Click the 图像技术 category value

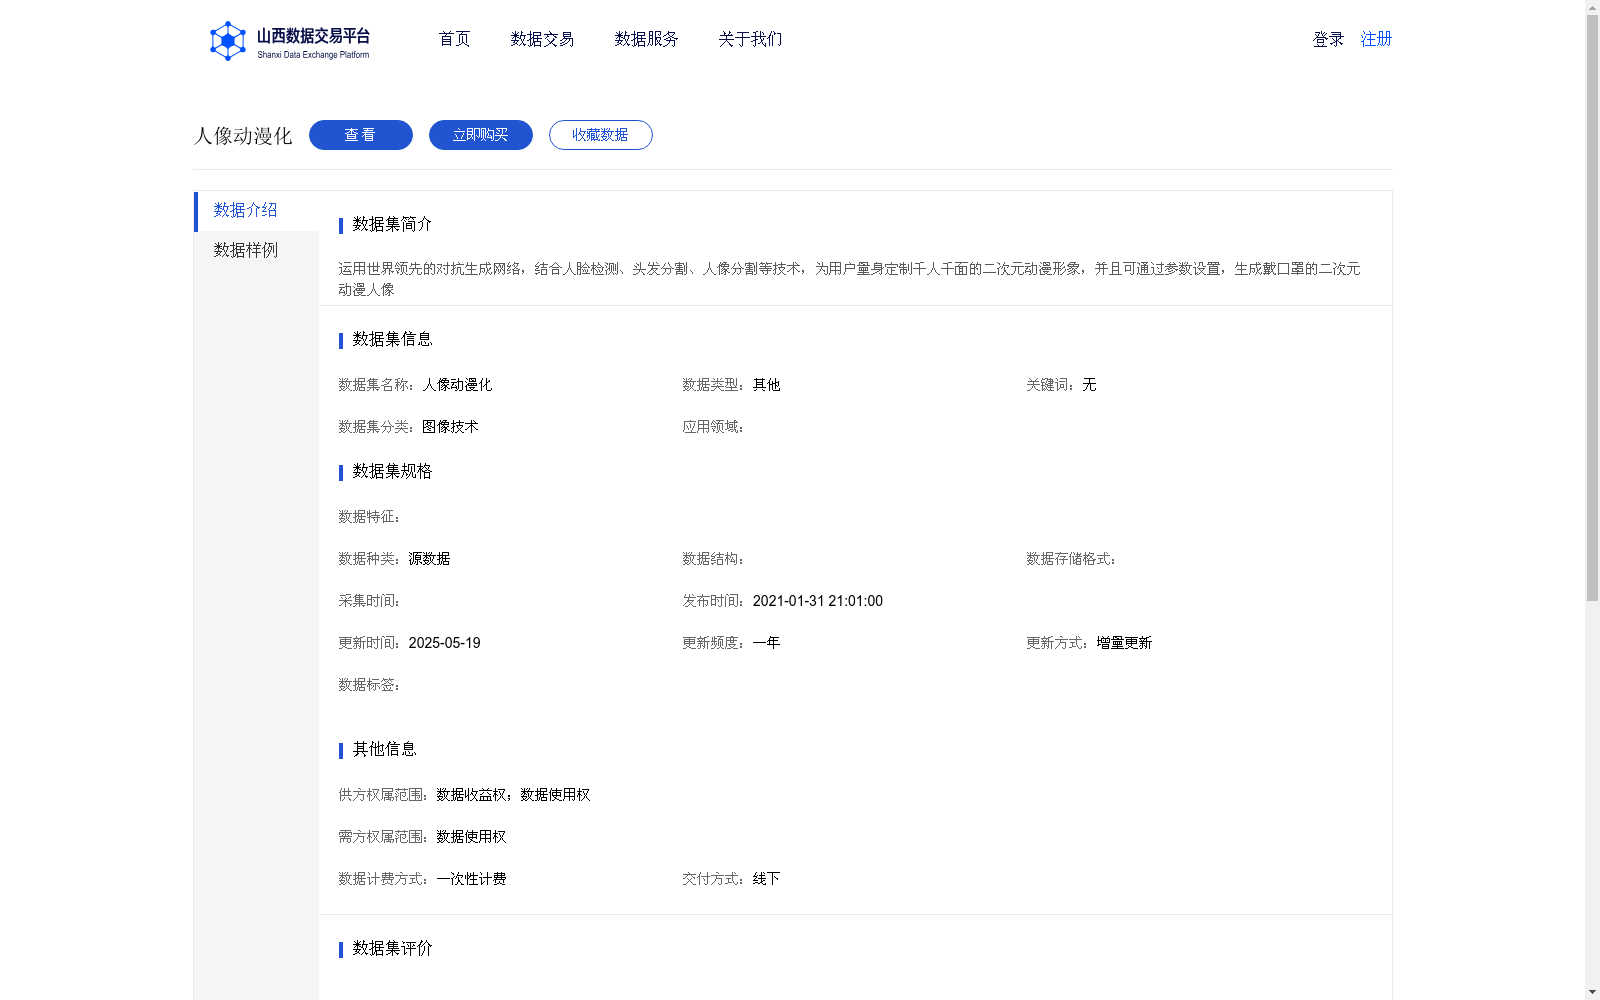(x=450, y=427)
